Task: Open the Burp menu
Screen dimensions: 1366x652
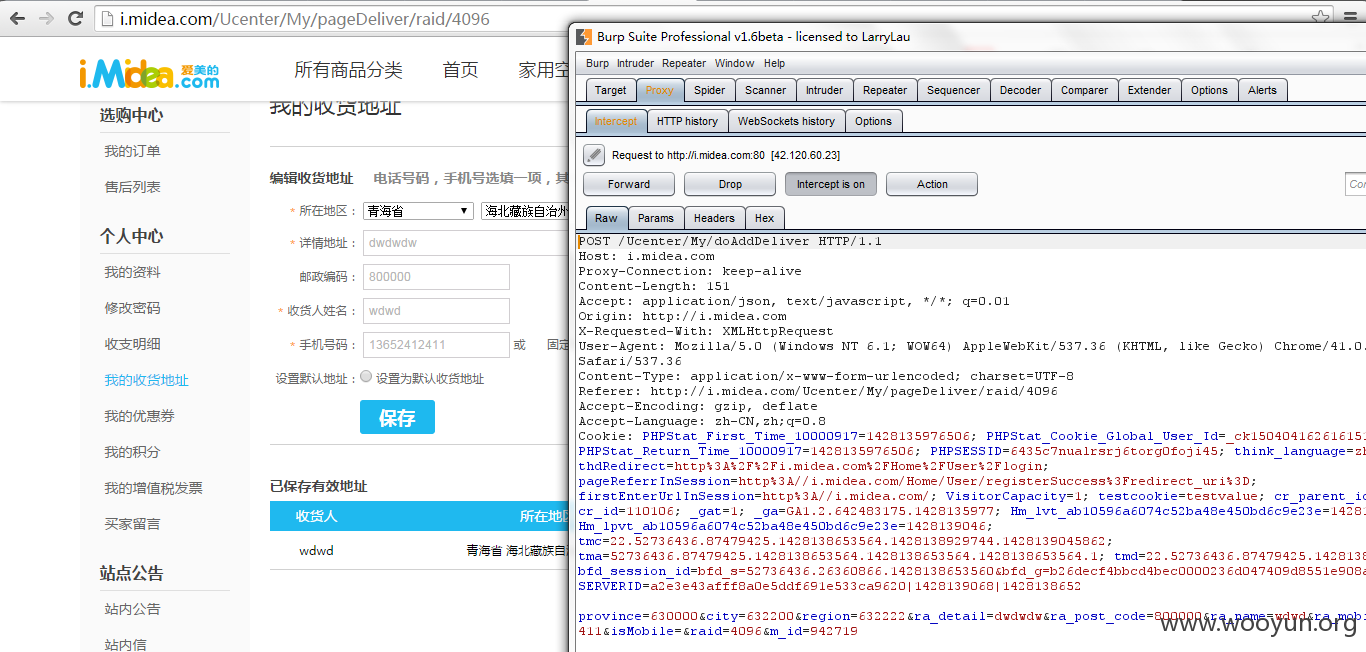Action: coord(597,63)
